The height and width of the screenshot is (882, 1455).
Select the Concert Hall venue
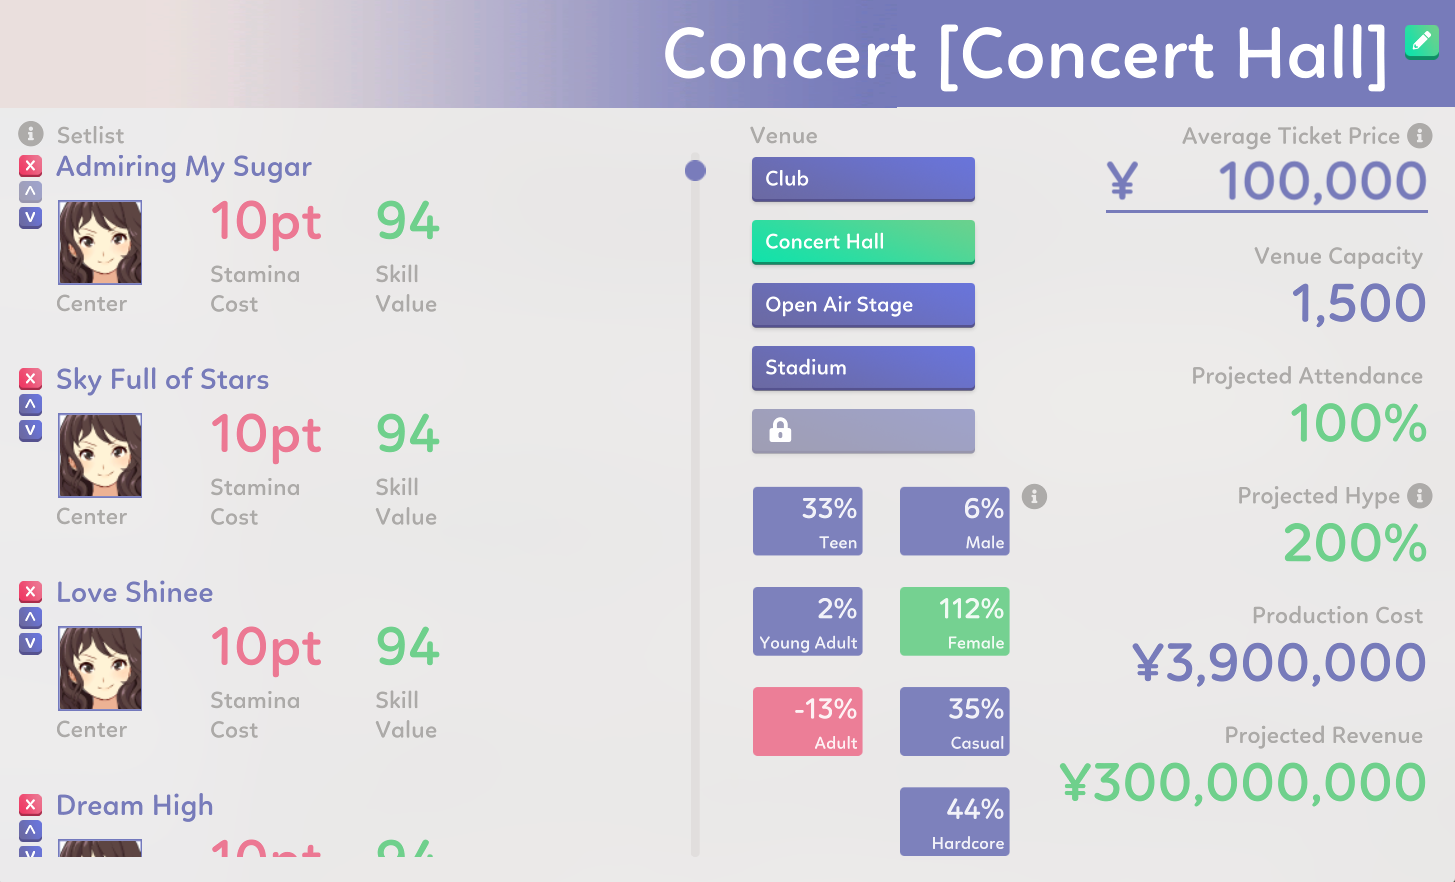coord(863,242)
